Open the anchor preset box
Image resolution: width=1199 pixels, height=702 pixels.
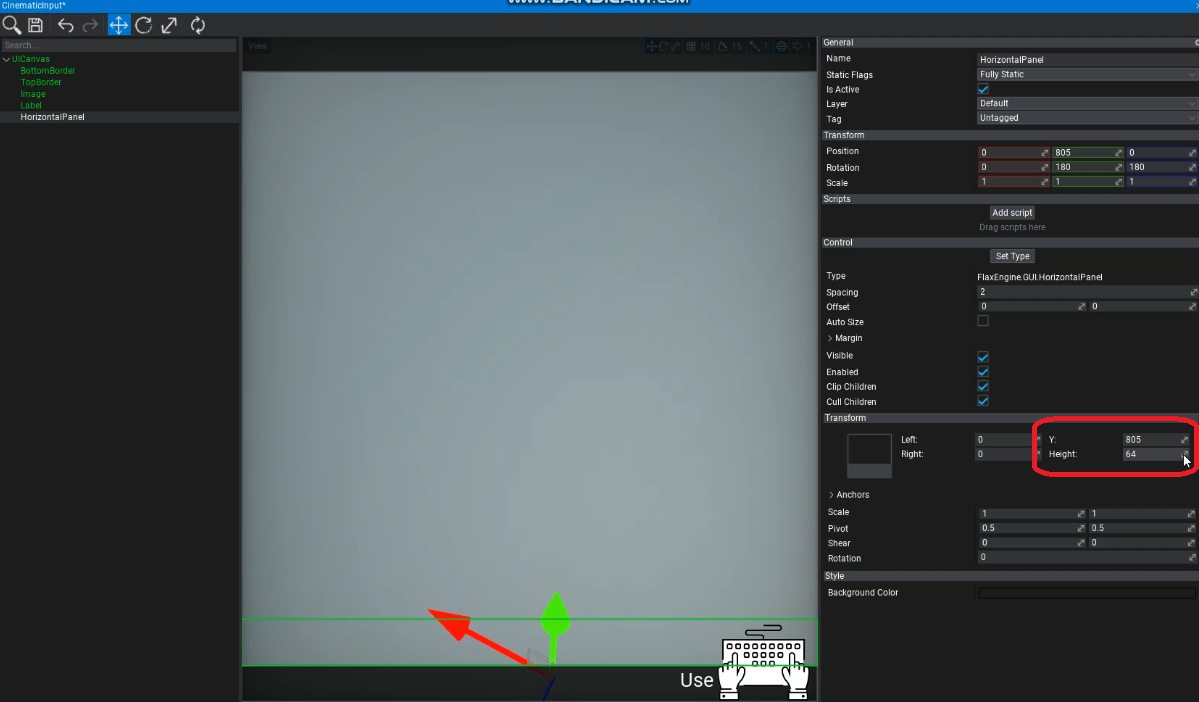pyautogui.click(x=869, y=456)
